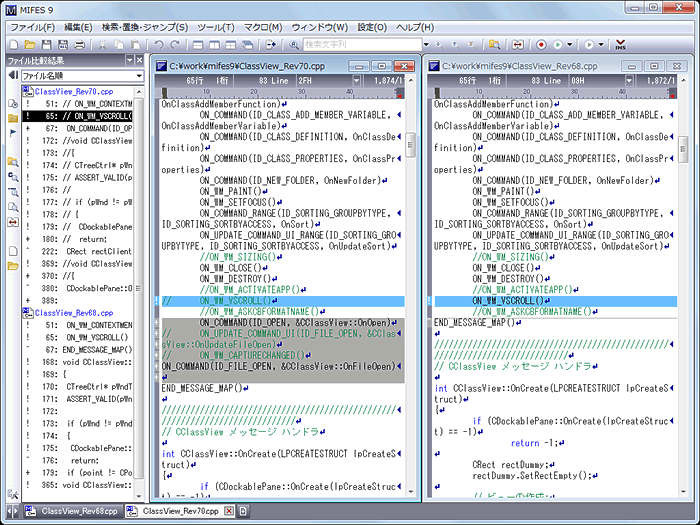This screenshot has width=700, height=525.
Task: Click the New file toolbar icon
Action: [x=11, y=45]
